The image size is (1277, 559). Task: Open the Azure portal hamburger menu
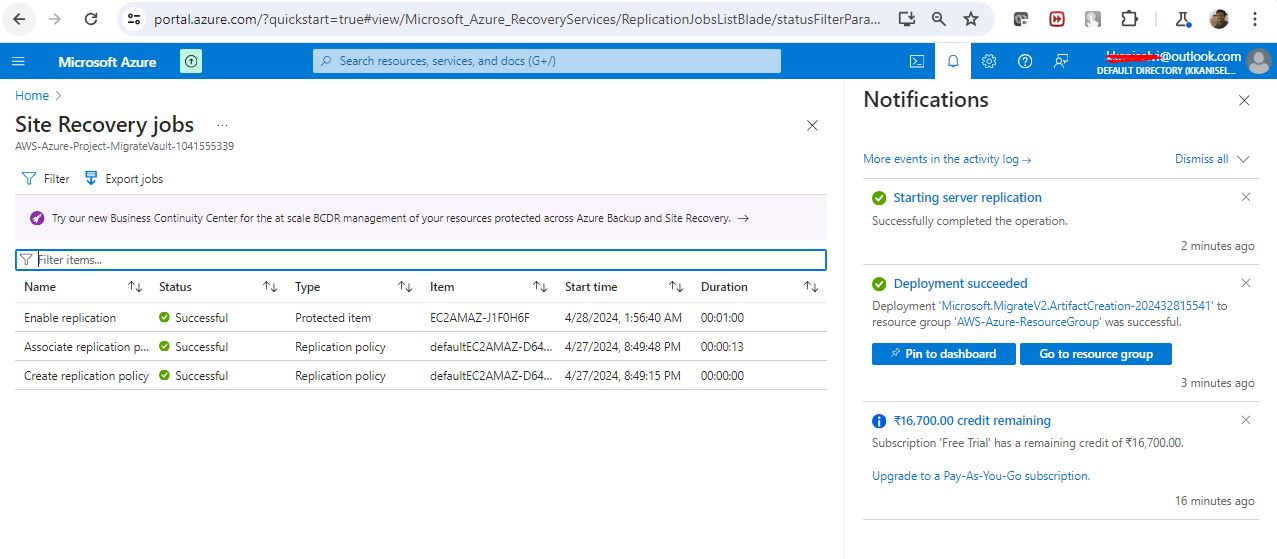click(x=18, y=61)
